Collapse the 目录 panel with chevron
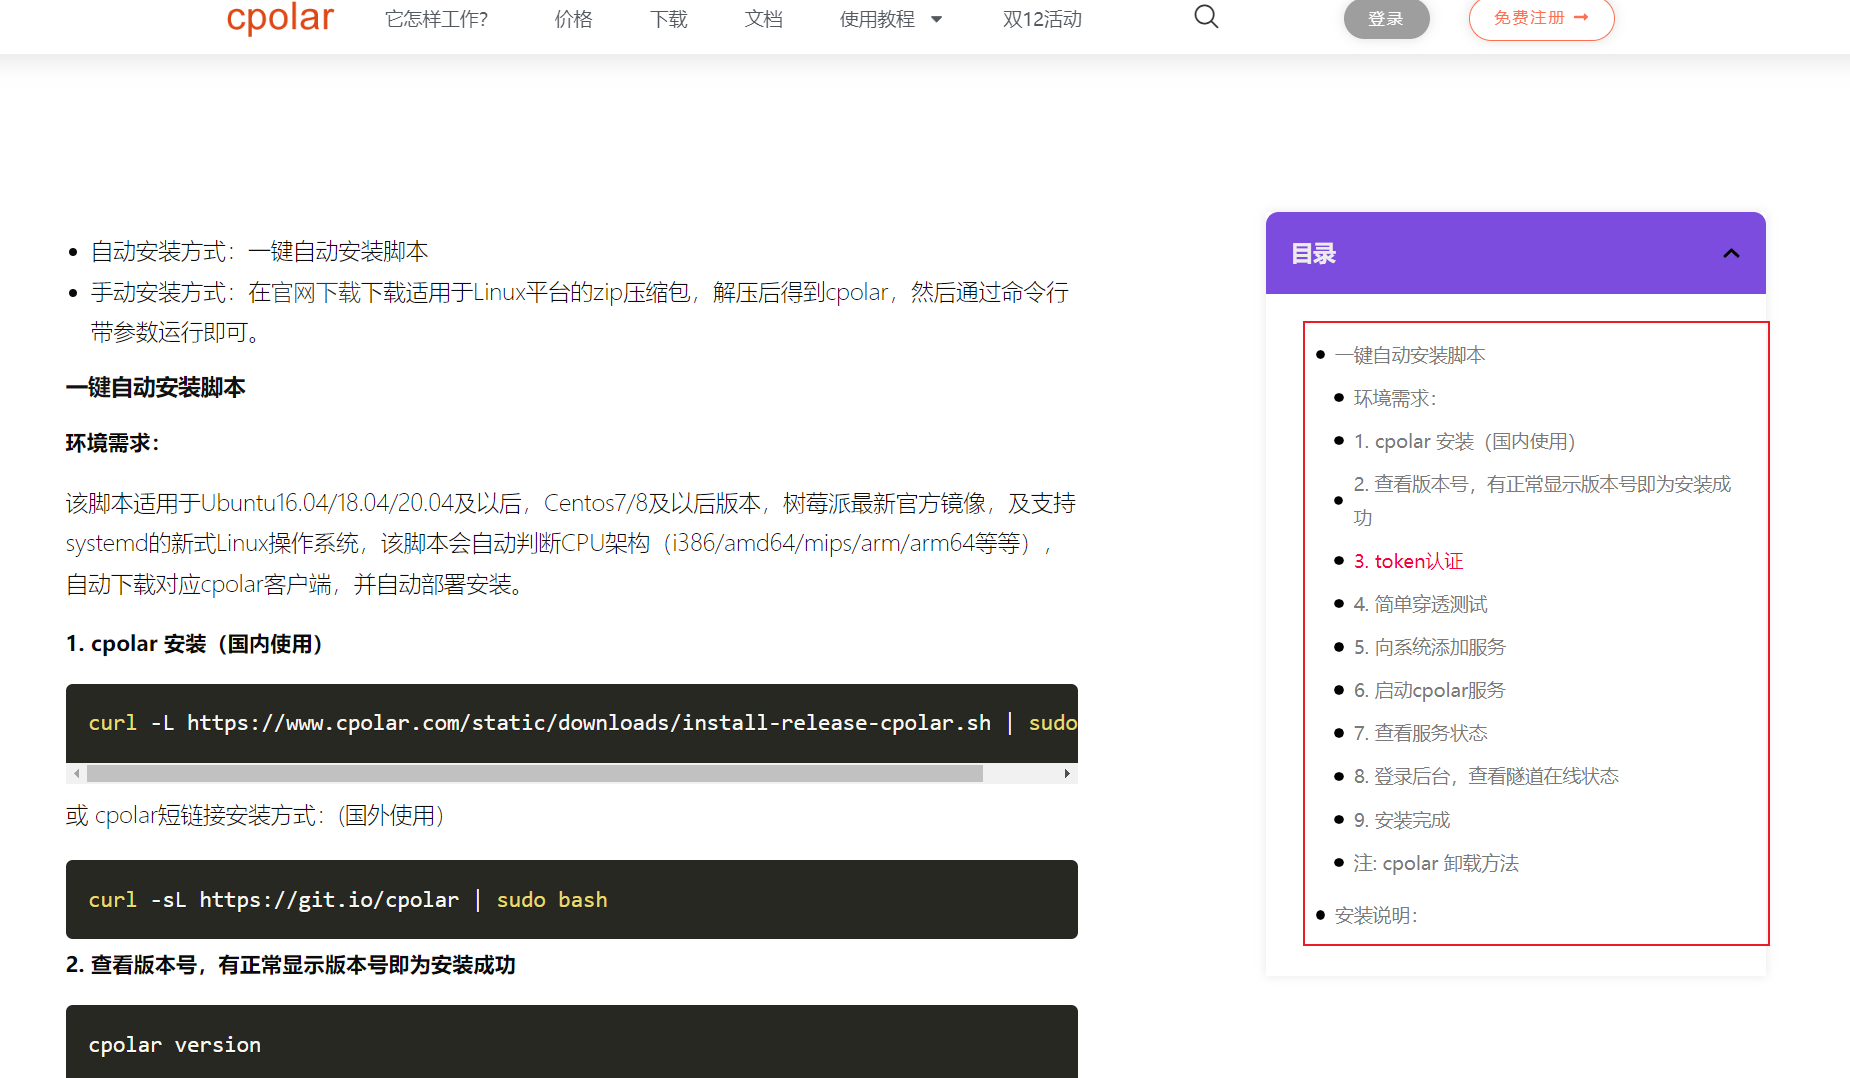Screen dimensions: 1850x1078 [1731, 253]
